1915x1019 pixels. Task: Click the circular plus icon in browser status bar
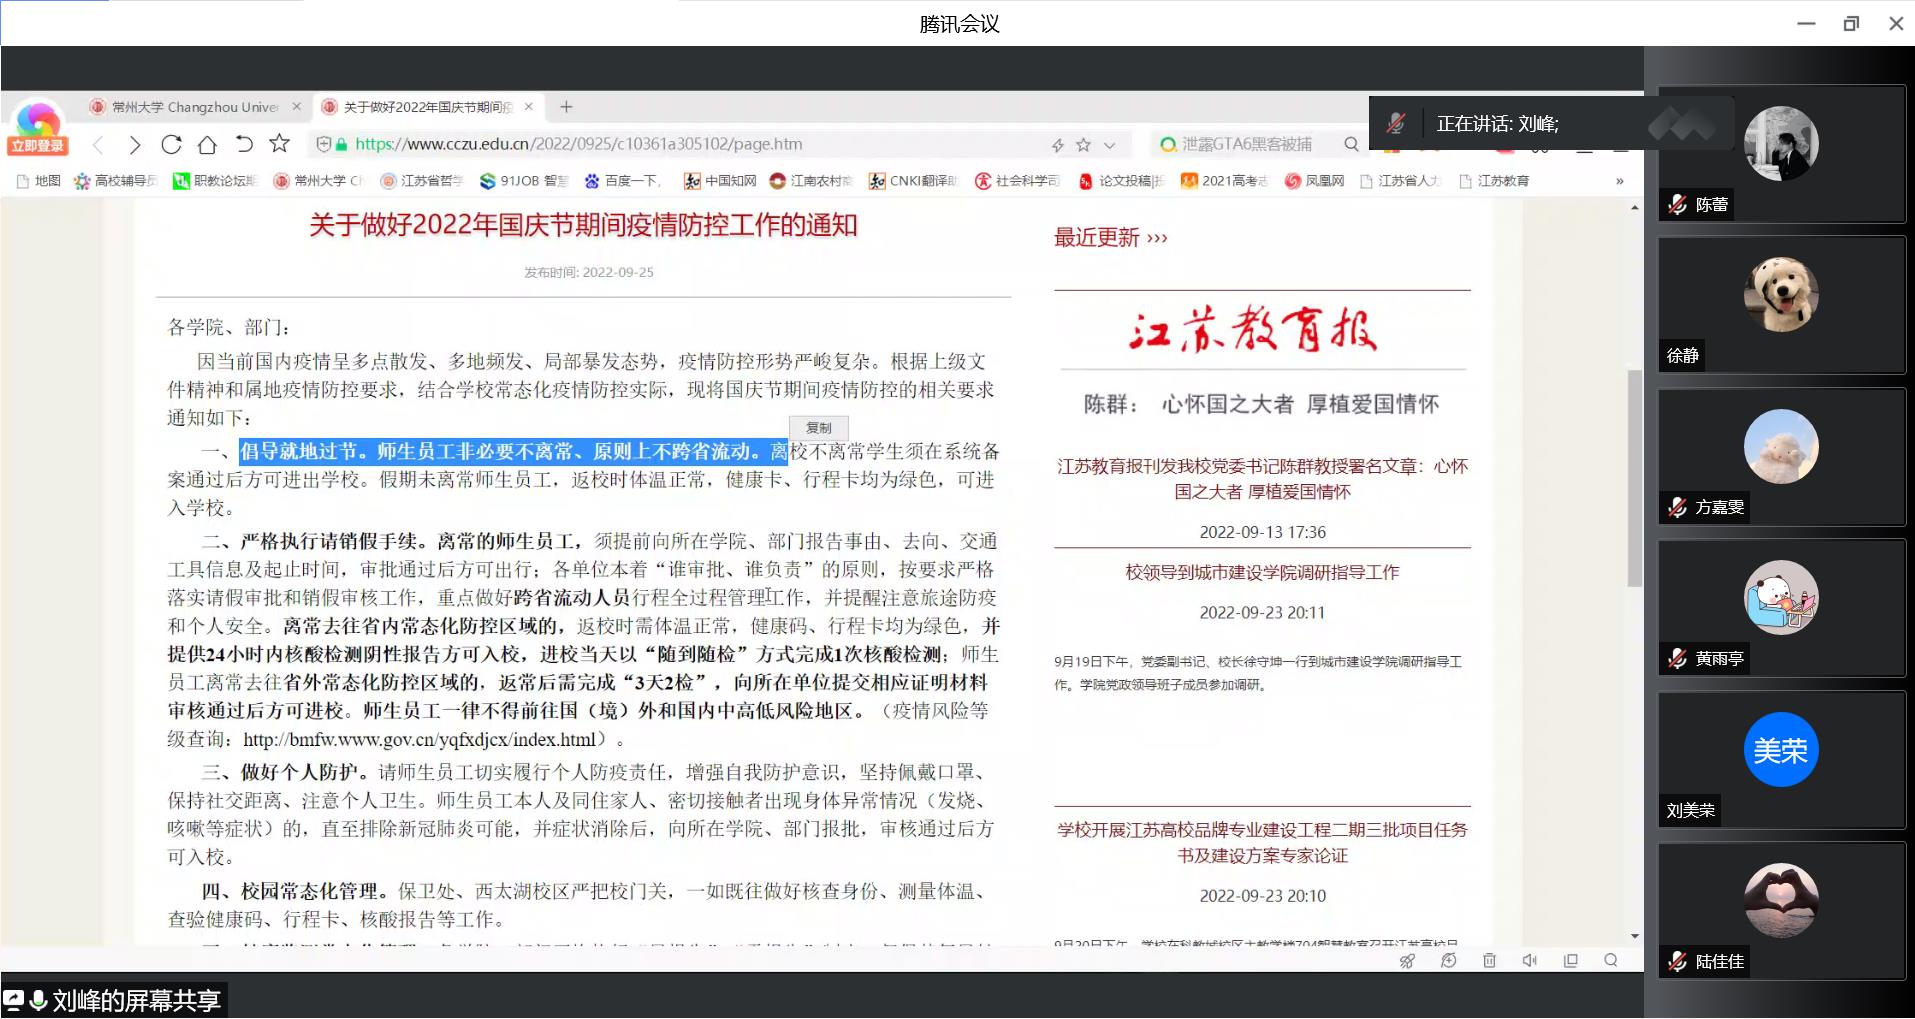pos(1448,961)
